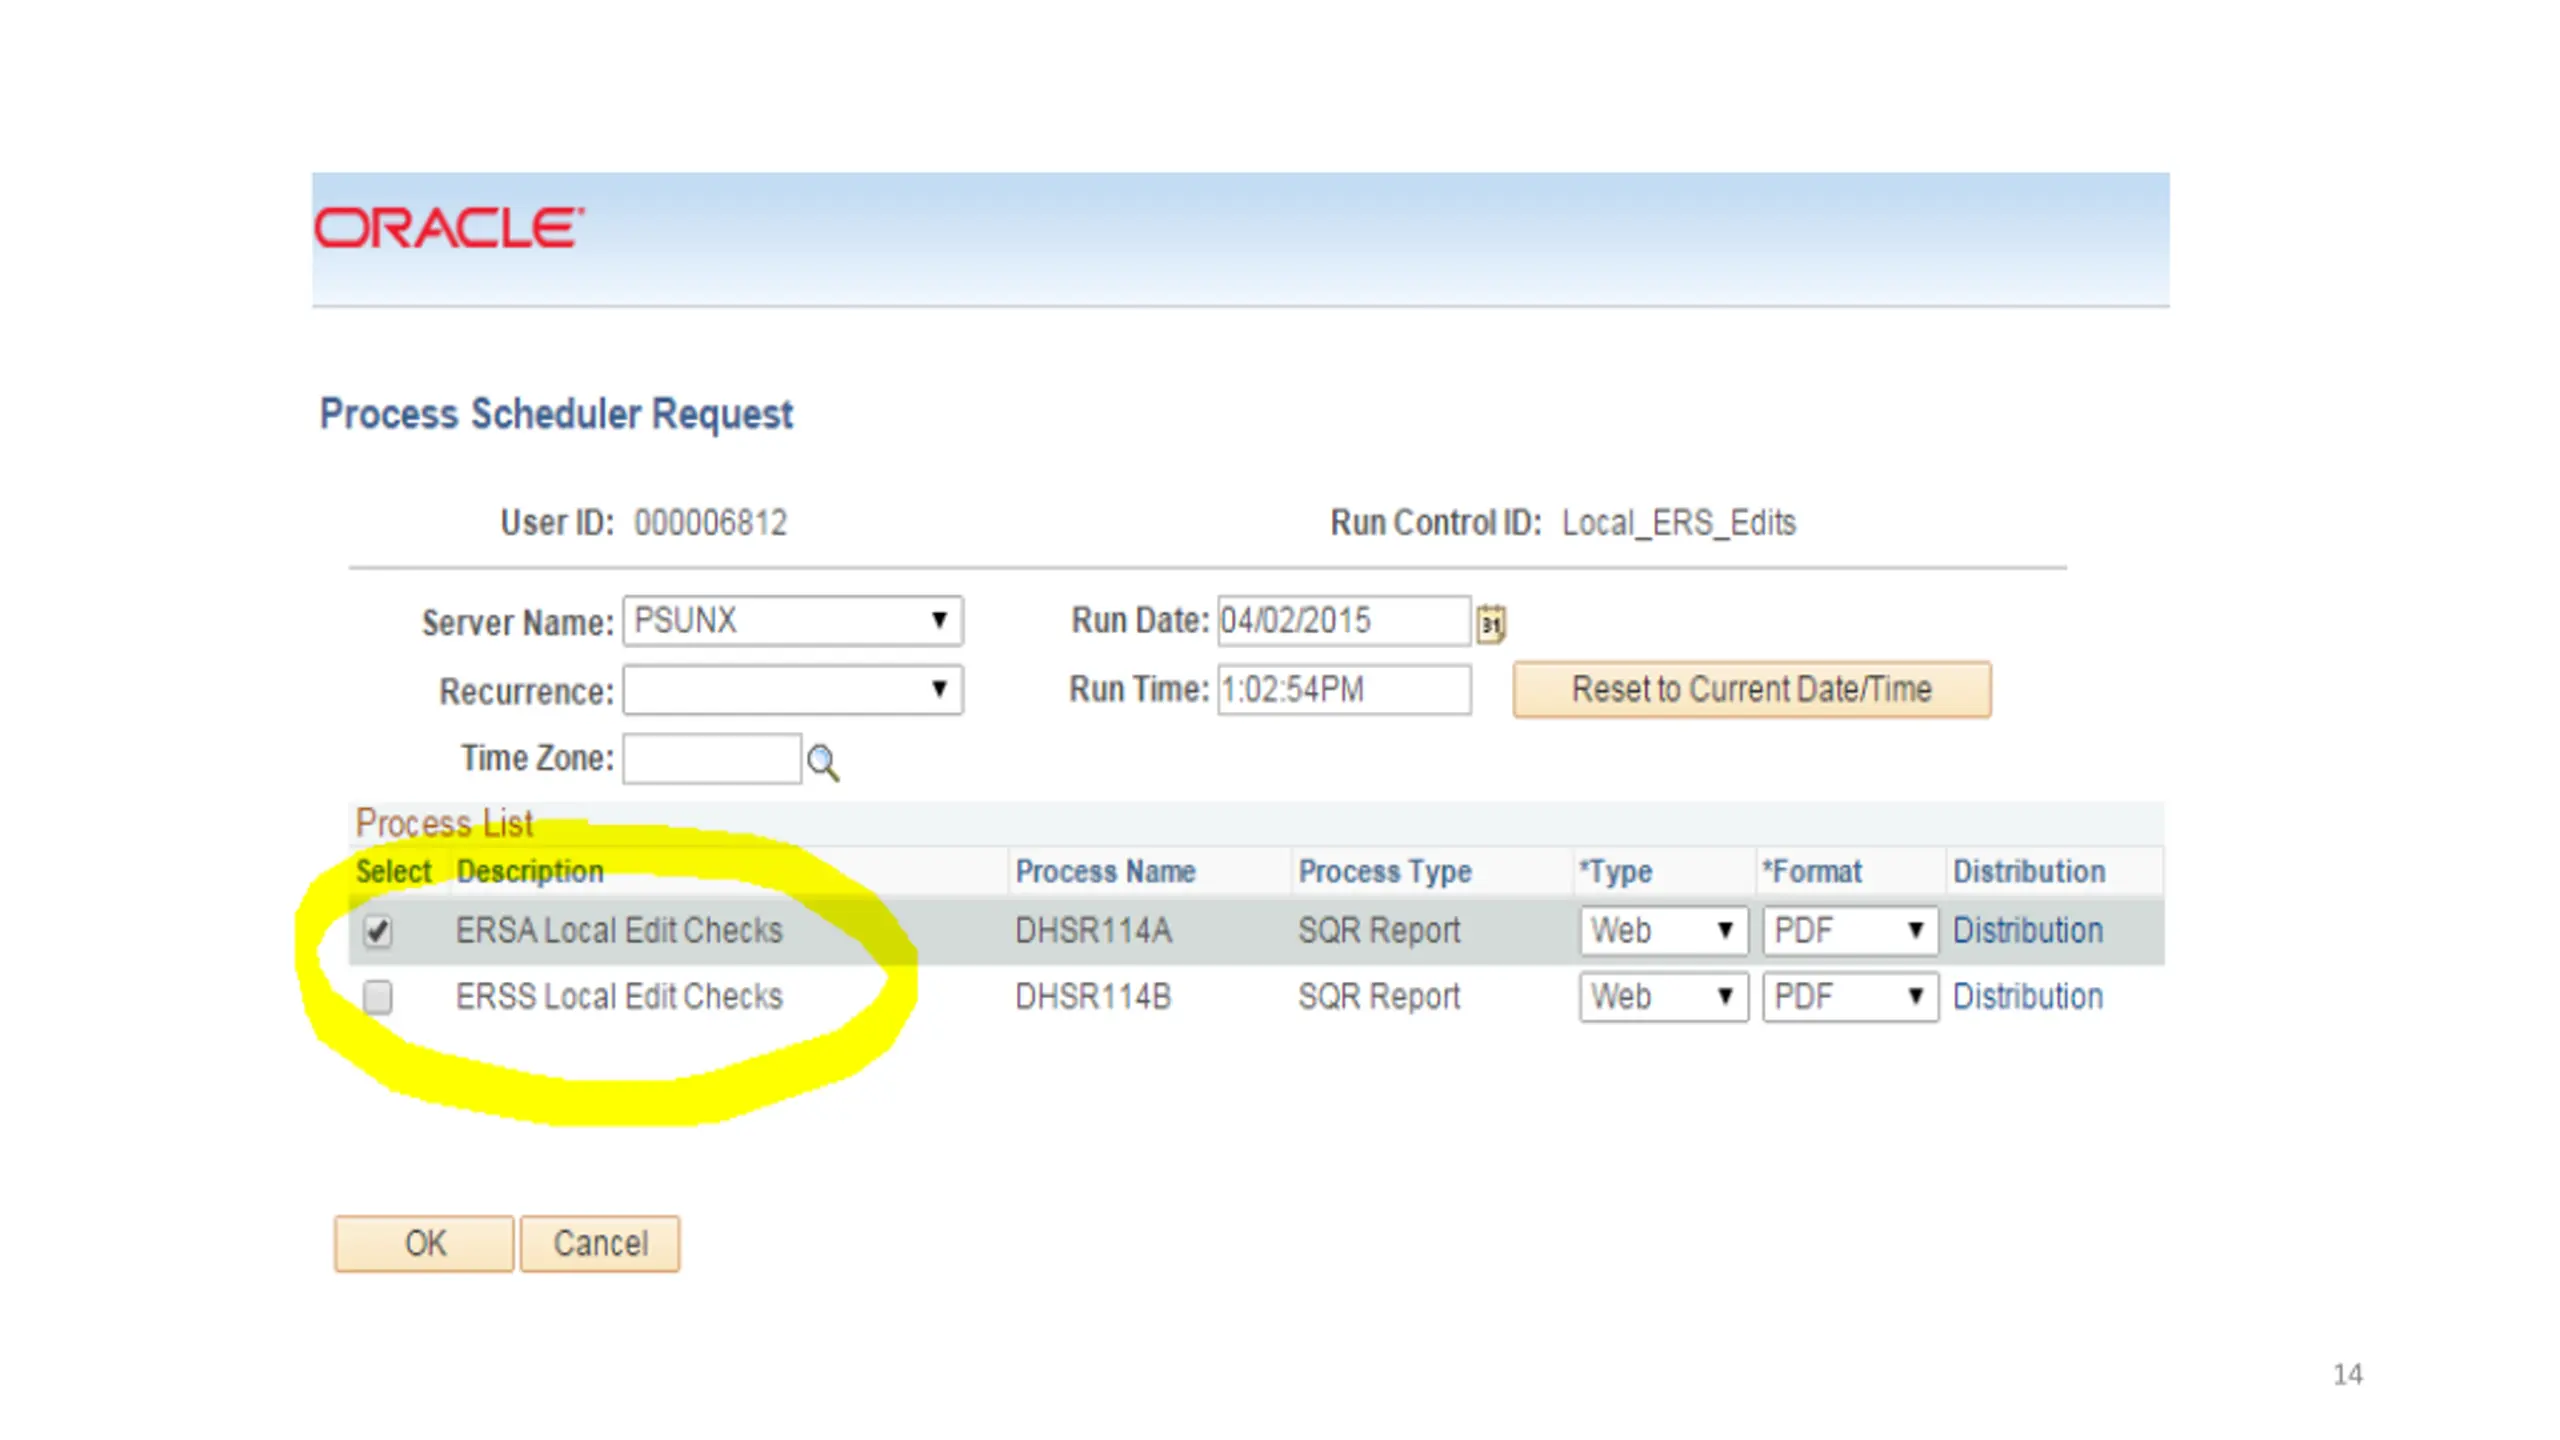Confirm the request with OK
Viewport: 2560px width, 1440px height.
click(x=424, y=1243)
